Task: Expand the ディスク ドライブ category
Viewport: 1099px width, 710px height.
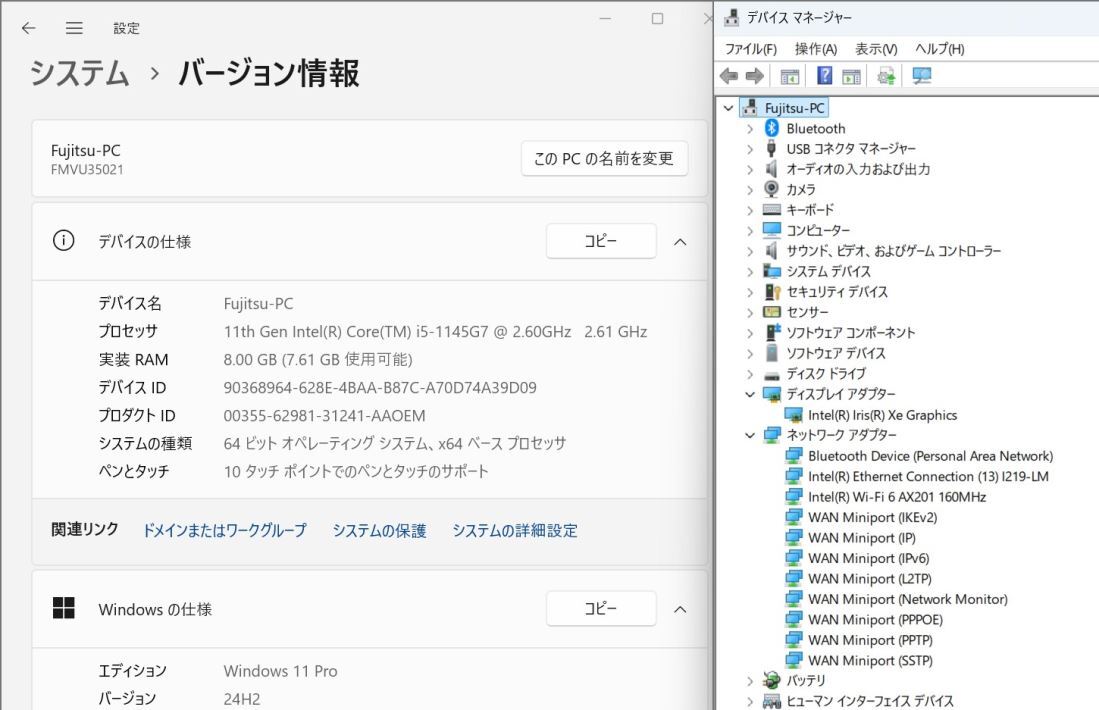Action: point(750,373)
